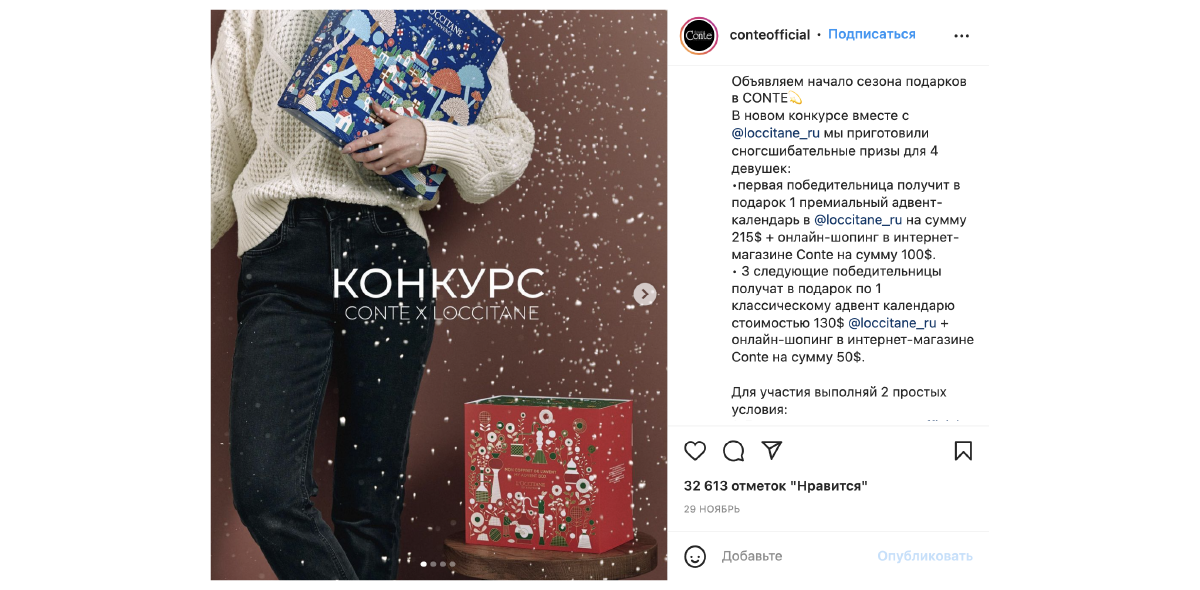Select the last carousel dot indicator
The width and height of the screenshot is (1200, 590).
tap(452, 564)
